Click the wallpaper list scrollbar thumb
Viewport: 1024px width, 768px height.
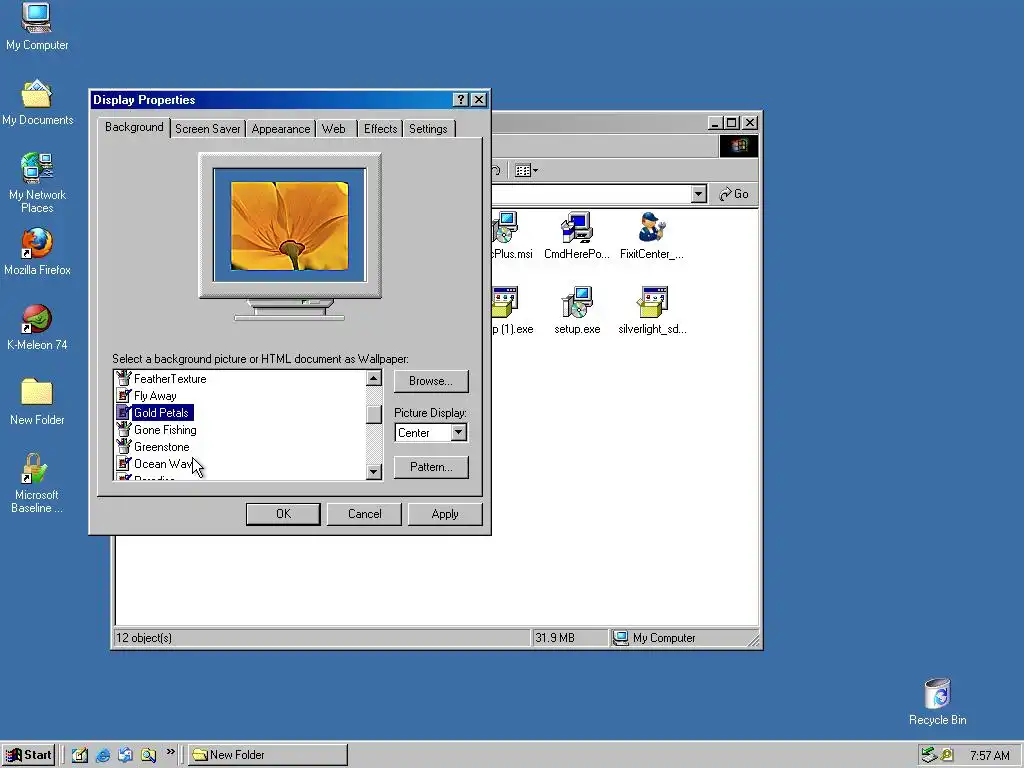374,415
